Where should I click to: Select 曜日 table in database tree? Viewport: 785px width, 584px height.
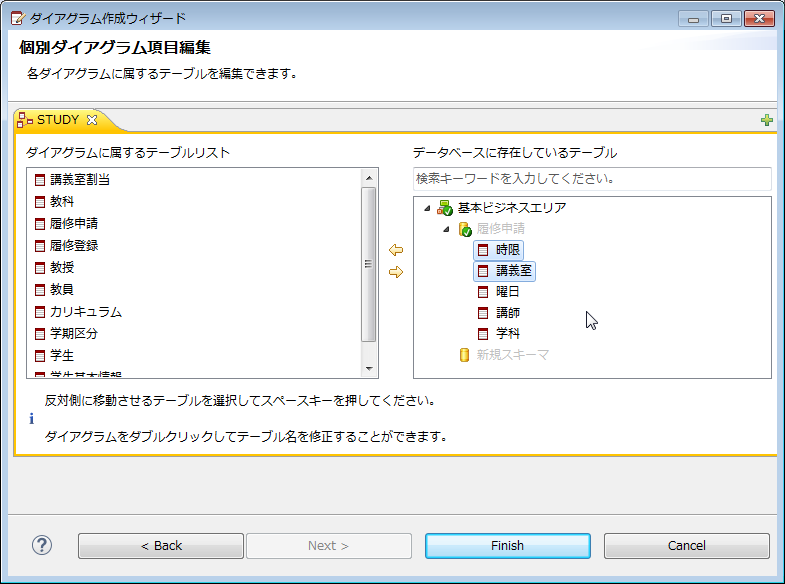tap(508, 292)
